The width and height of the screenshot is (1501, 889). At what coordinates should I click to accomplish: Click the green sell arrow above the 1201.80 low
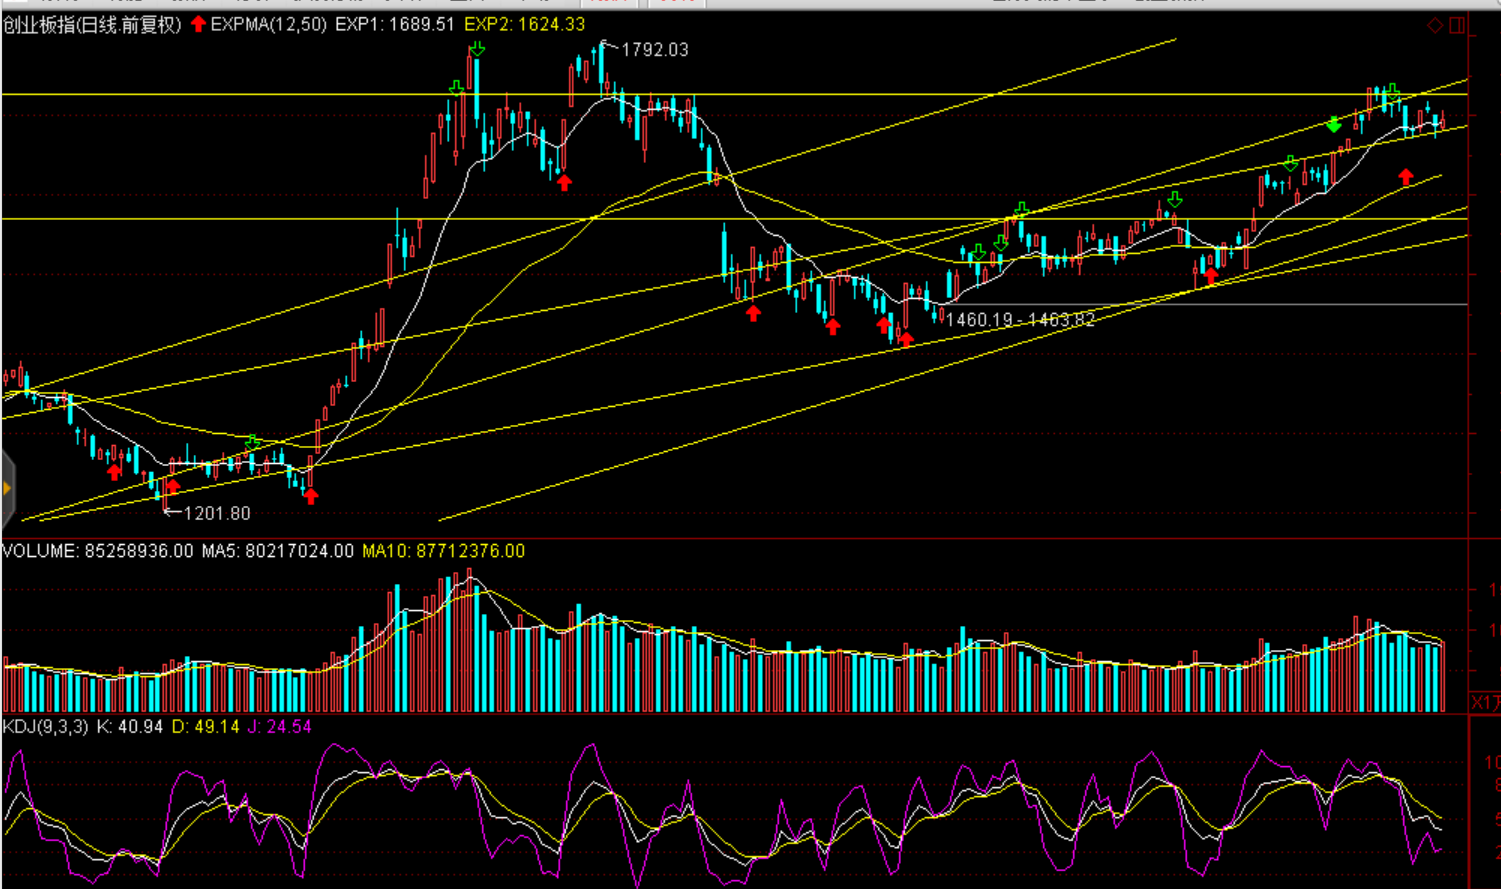tap(253, 443)
